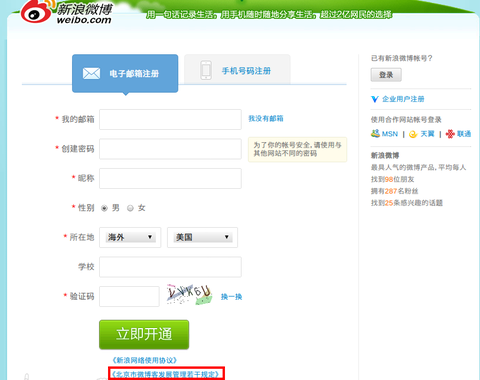Image resolution: width=480 pixels, height=380 pixels.
Task: Click the password safety tip box
Action: [298, 149]
